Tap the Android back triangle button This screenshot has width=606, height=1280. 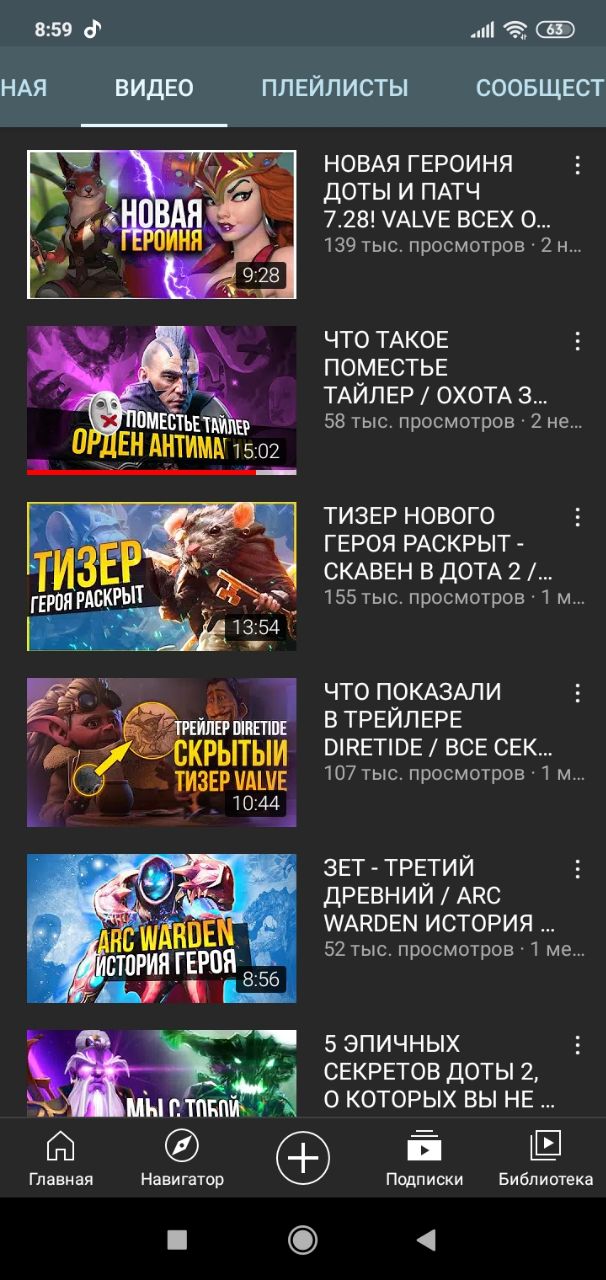tap(426, 1240)
